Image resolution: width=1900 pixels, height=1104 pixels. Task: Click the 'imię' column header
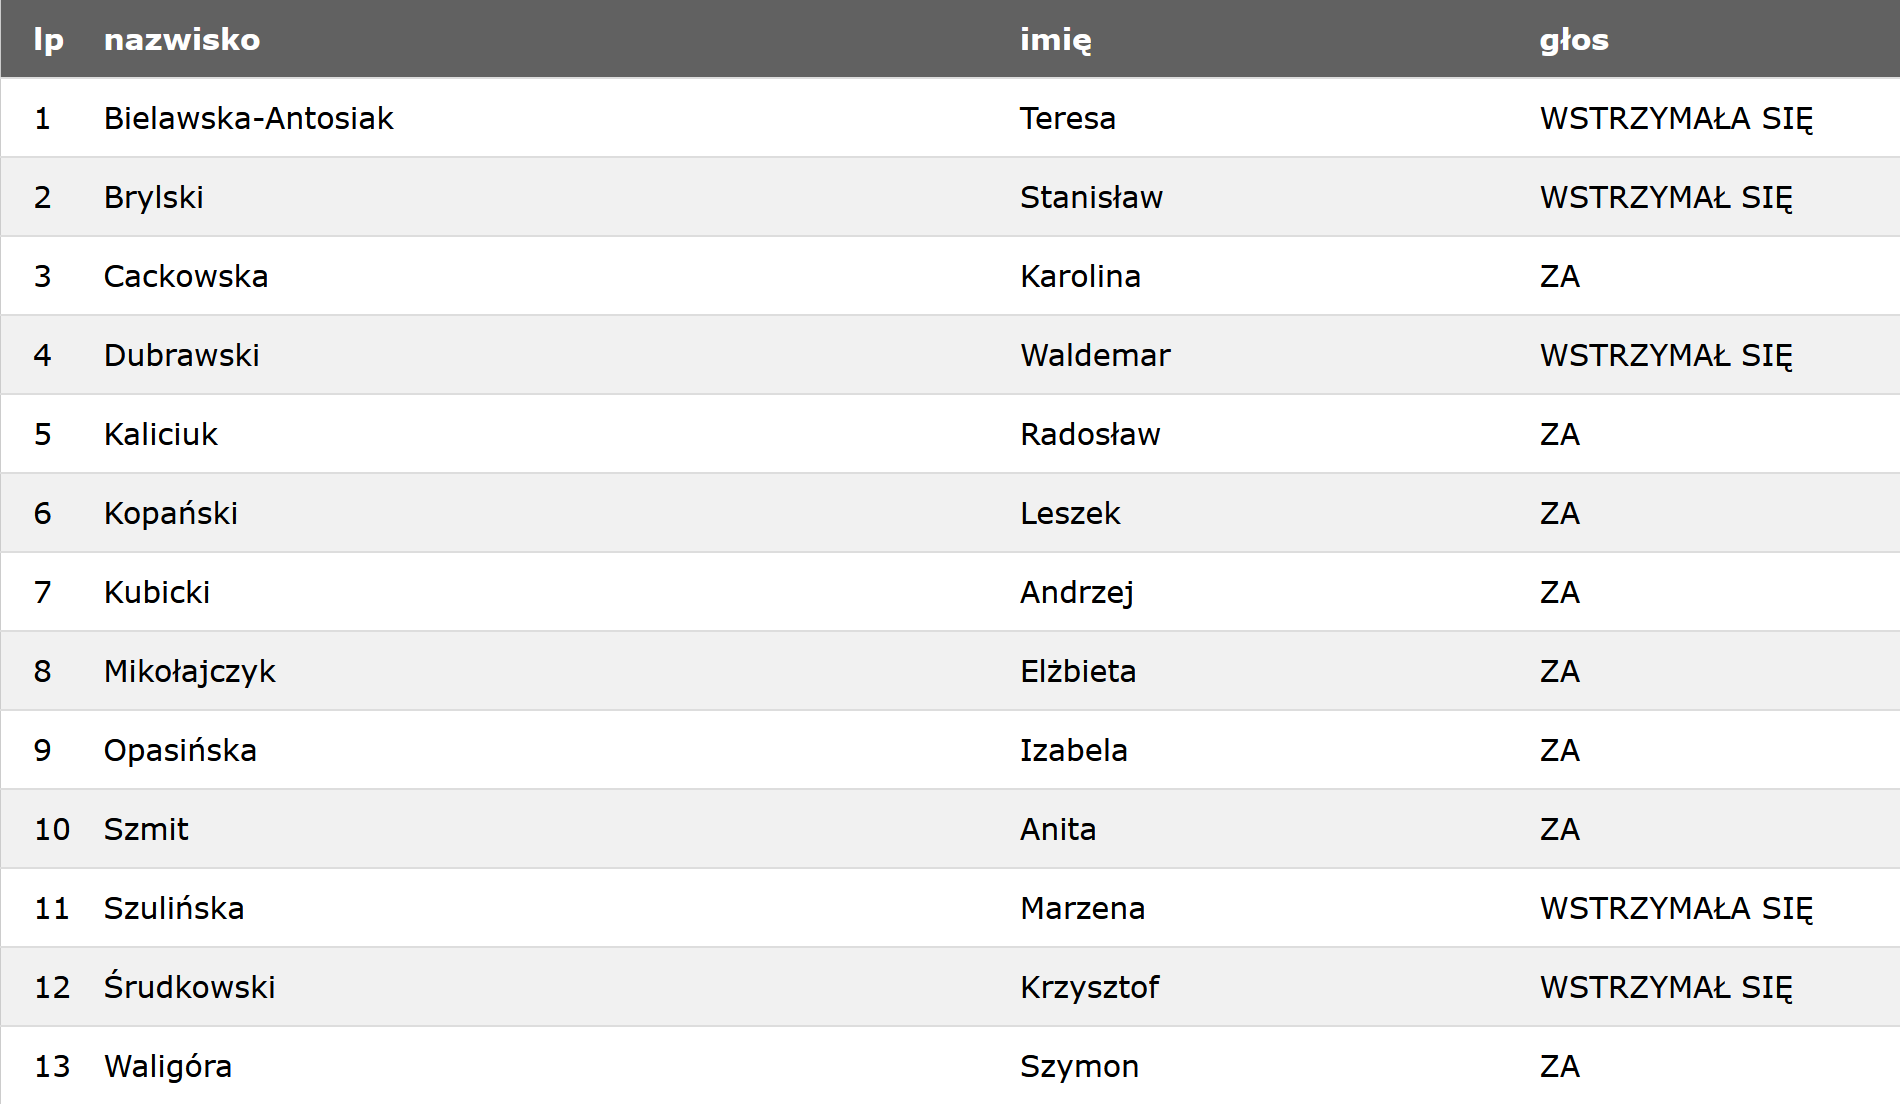click(1056, 40)
